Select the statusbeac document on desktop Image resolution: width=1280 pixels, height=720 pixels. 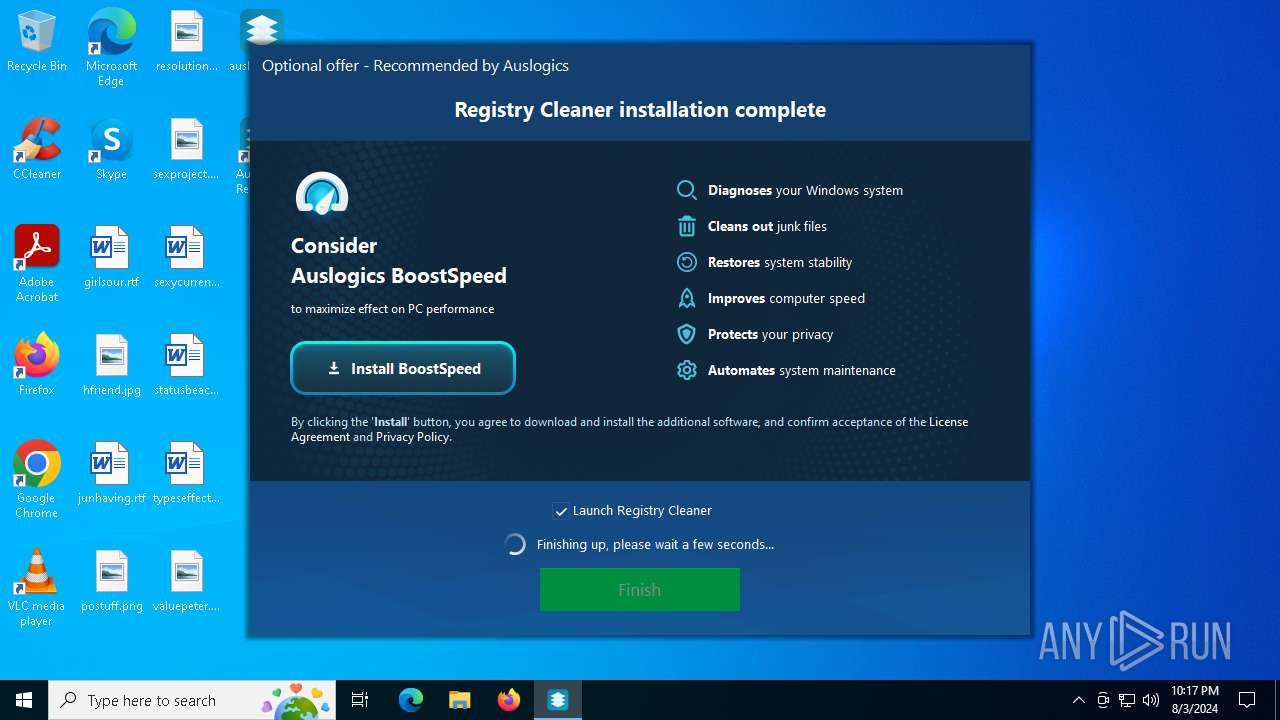(x=186, y=366)
